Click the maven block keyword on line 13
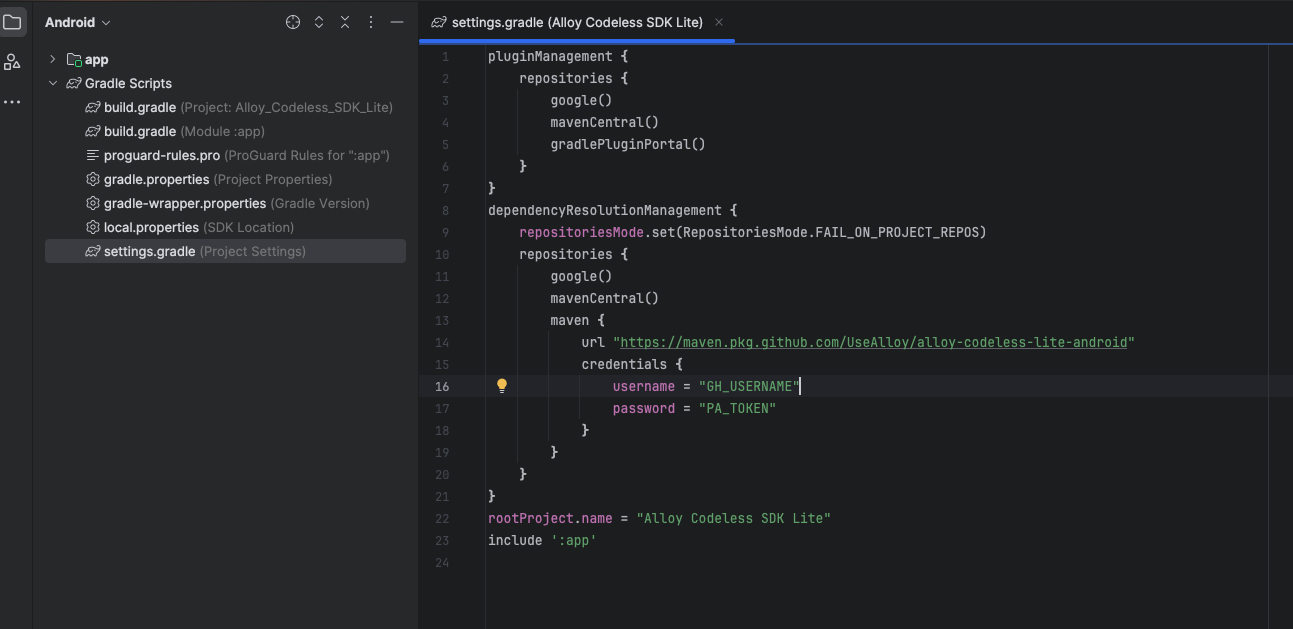 [570, 320]
